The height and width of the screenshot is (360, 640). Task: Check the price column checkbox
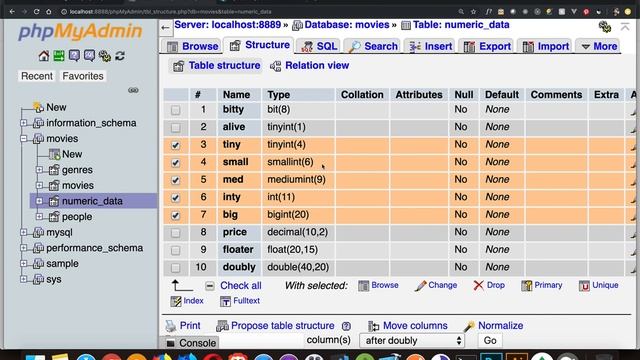point(176,233)
